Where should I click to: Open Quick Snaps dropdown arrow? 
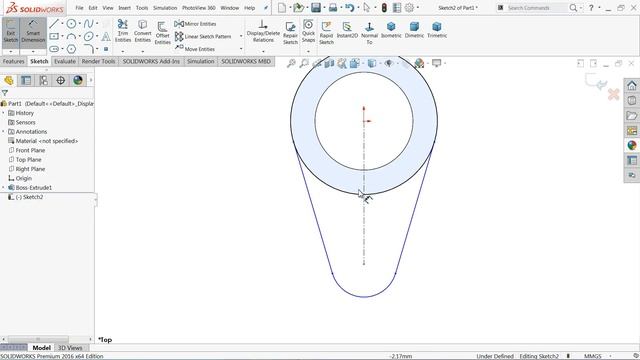tap(308, 51)
